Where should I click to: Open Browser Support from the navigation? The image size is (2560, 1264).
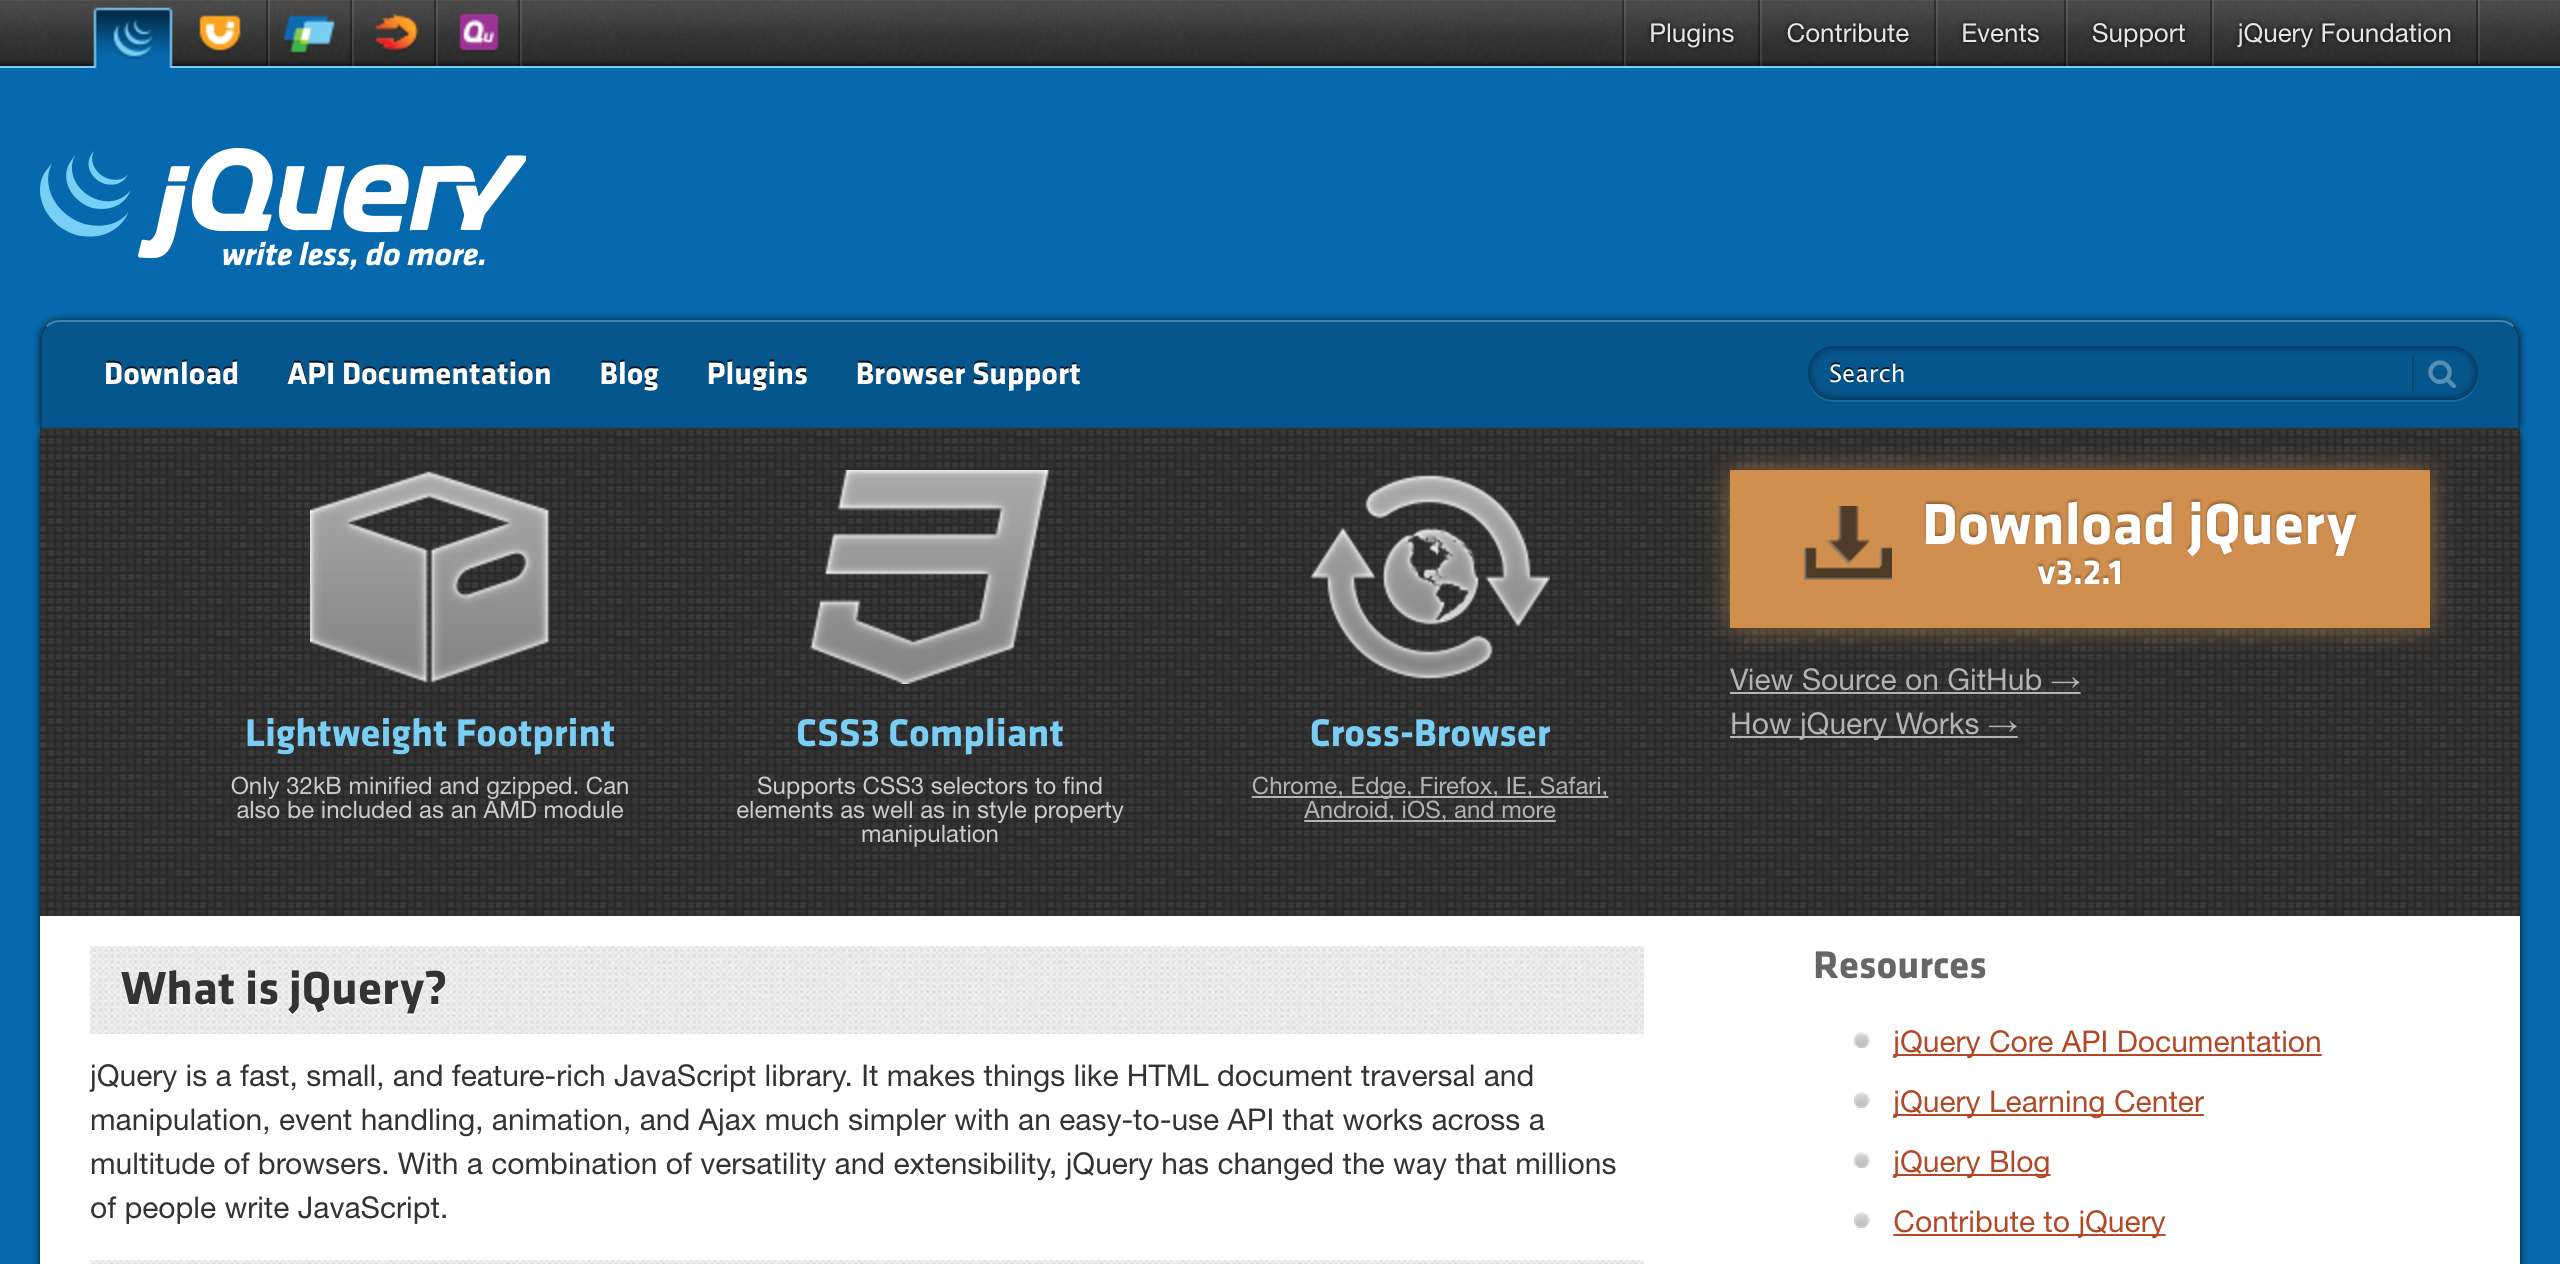[967, 374]
